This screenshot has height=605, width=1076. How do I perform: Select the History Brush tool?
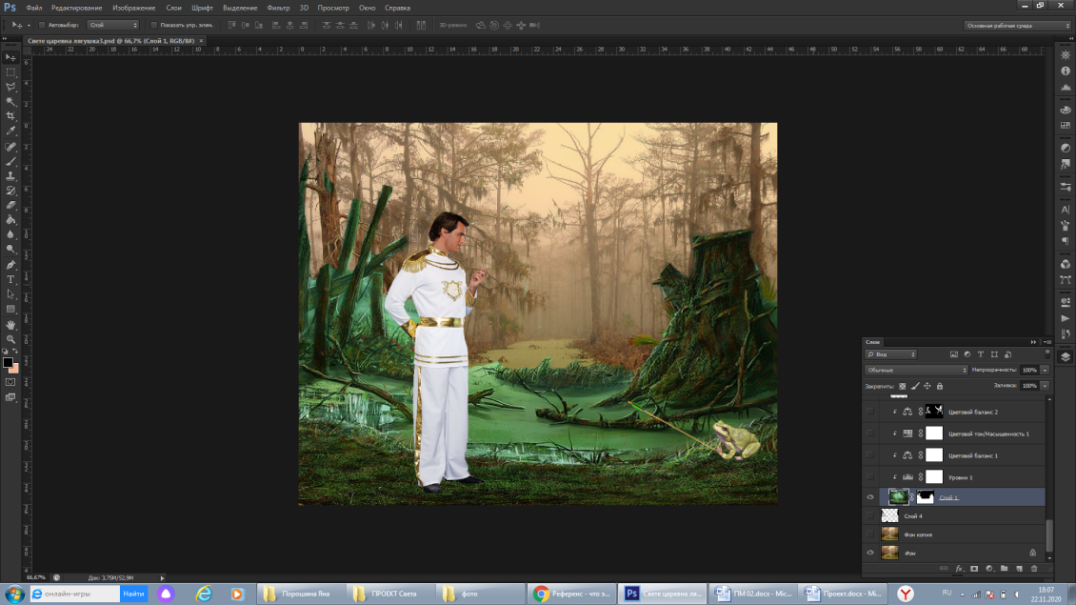point(11,191)
